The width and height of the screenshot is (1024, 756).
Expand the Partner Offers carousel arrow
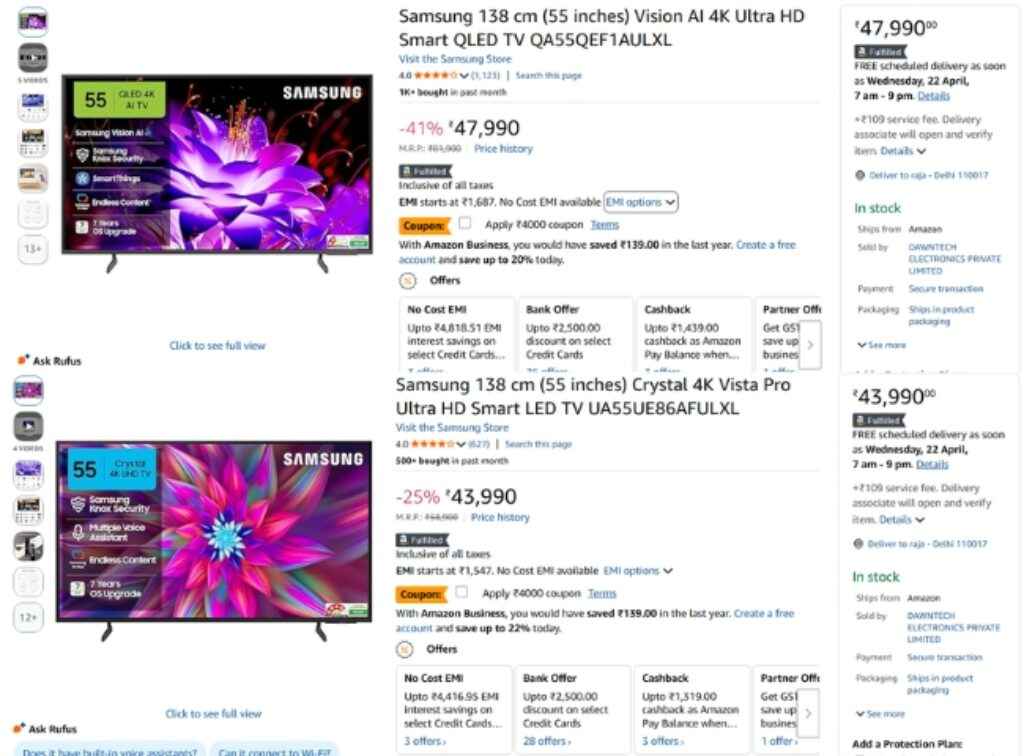pos(812,344)
